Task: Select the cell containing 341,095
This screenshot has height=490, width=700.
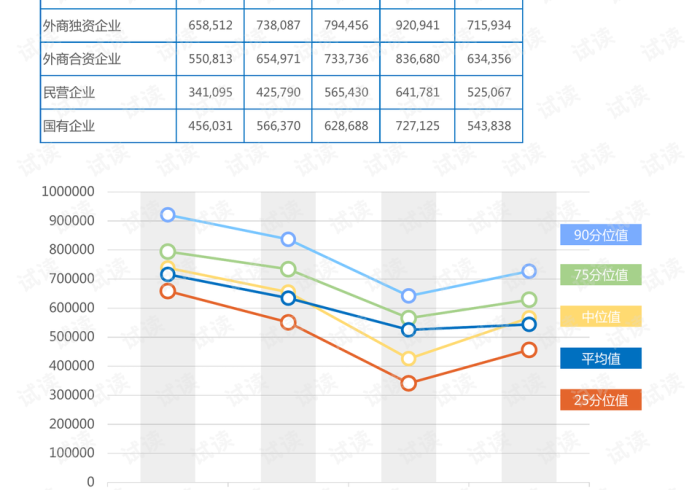Action: pyautogui.click(x=210, y=93)
